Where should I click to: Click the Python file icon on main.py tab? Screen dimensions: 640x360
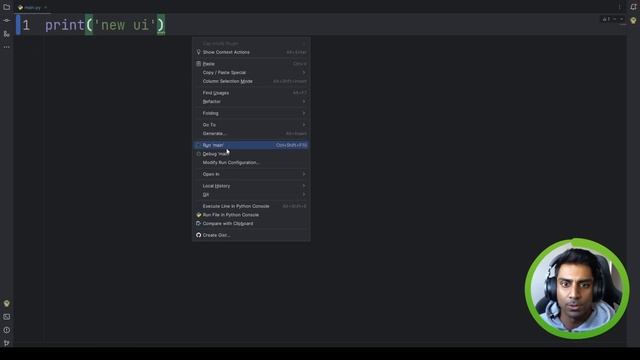coord(20,7)
